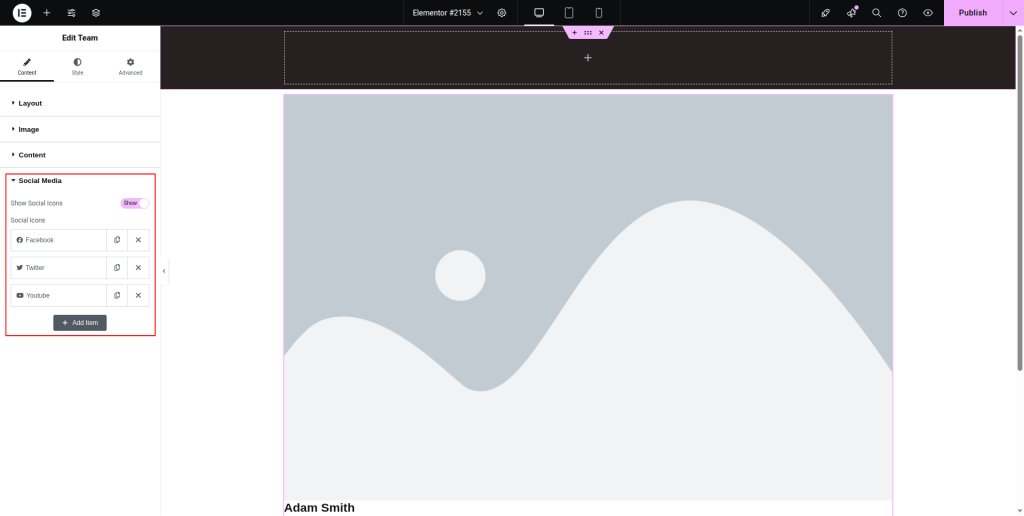Duplicate the Youtube social item
Screen dimensions: 1024x516
pos(117,295)
